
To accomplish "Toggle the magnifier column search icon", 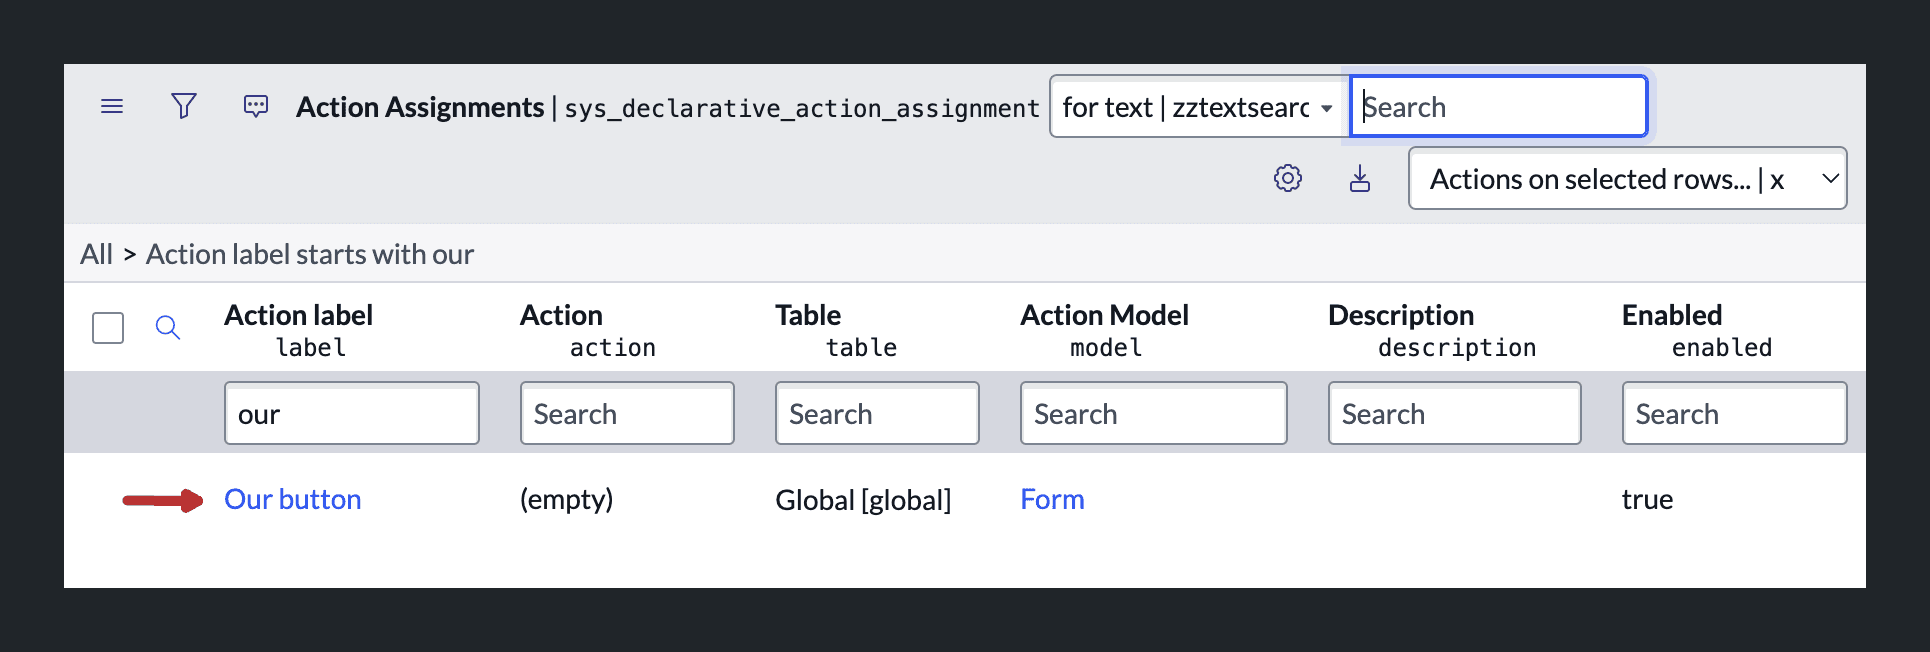I will [x=168, y=328].
